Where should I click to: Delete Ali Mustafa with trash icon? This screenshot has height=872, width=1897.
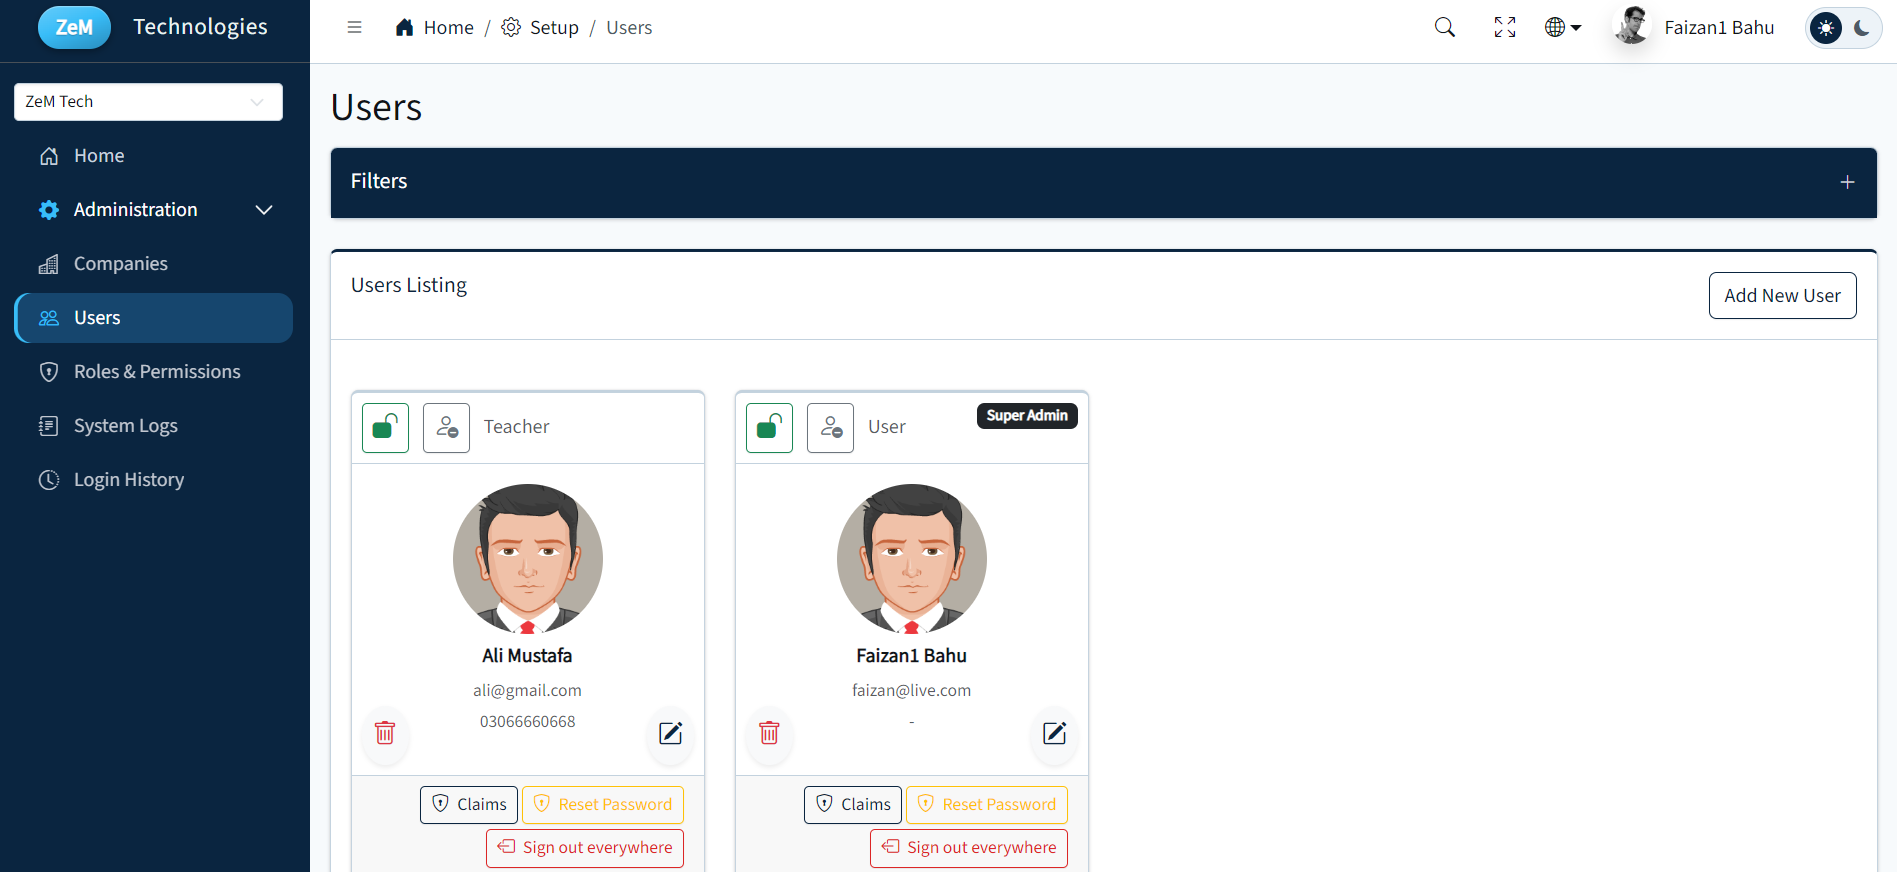click(x=385, y=733)
